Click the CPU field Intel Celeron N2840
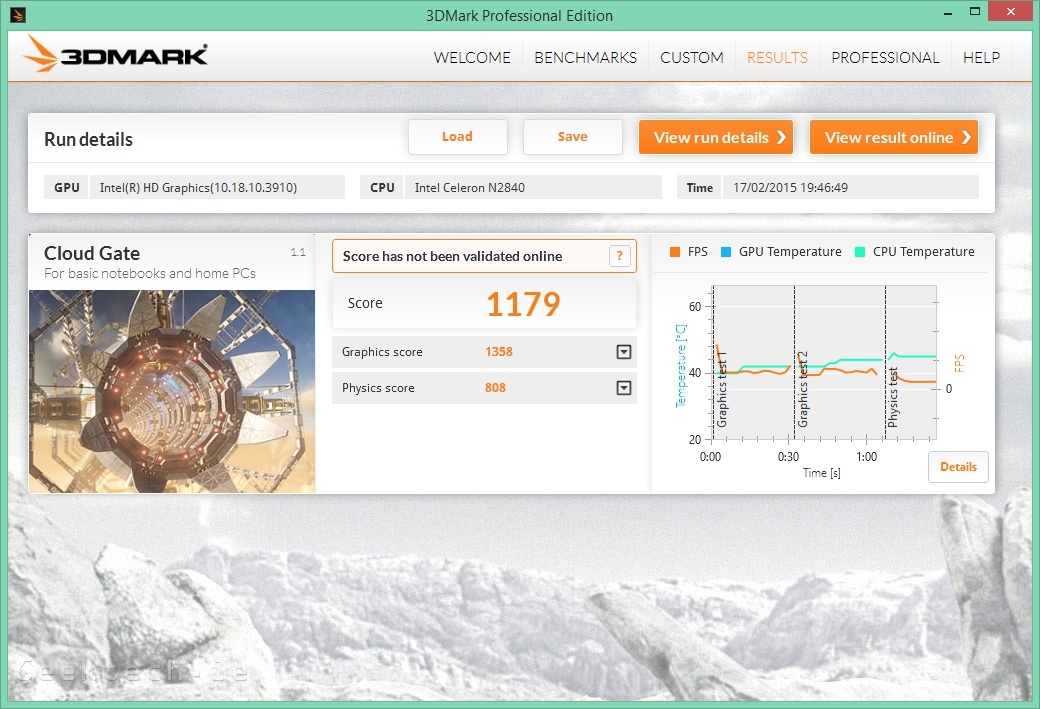1040x709 pixels. point(533,188)
